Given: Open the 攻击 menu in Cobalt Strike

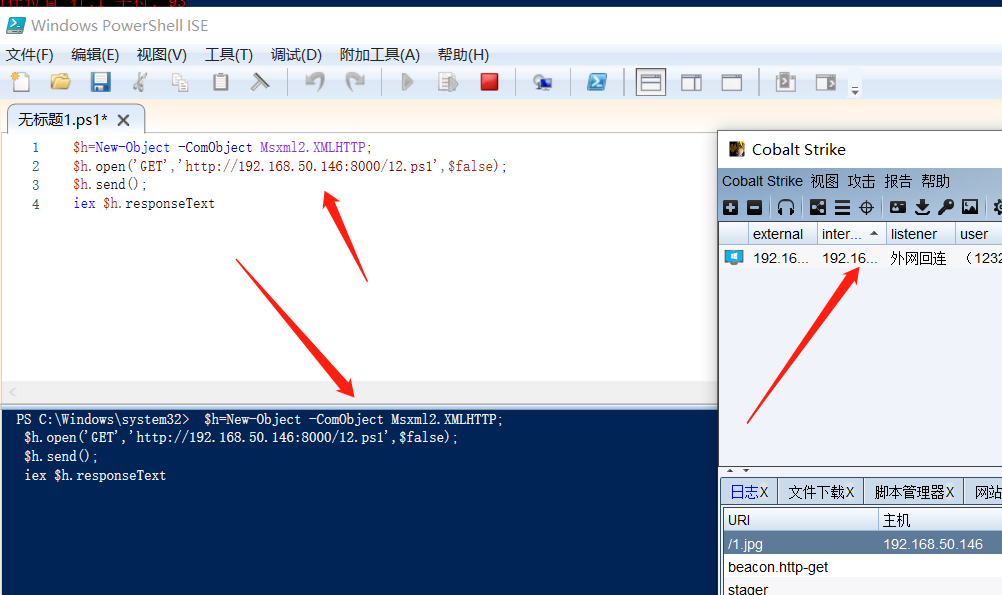Looking at the screenshot, I should (x=861, y=182).
